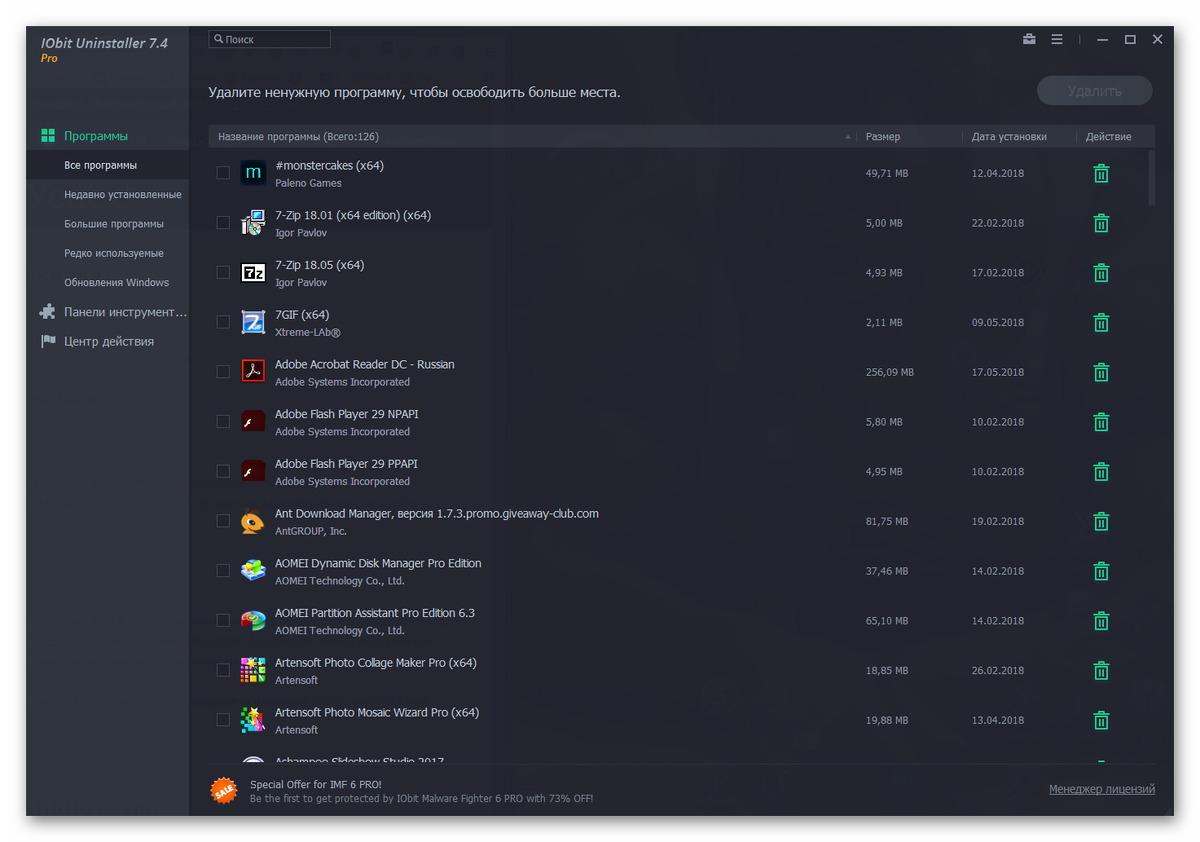Tick the Artensoft Photo Collage Maker checkbox
The height and width of the screenshot is (842, 1200).
coord(223,670)
